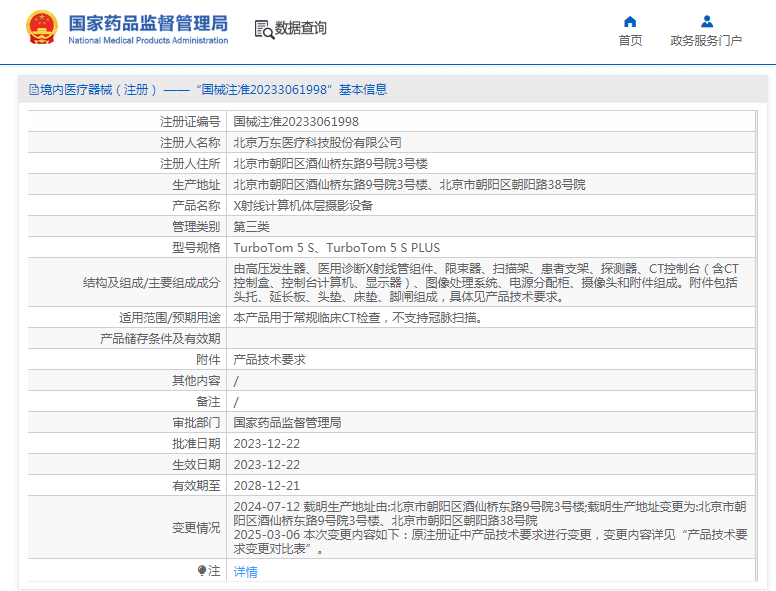Click the 国家药品监督管理局 title in the header
This screenshot has height=591, width=776.
(x=148, y=23)
